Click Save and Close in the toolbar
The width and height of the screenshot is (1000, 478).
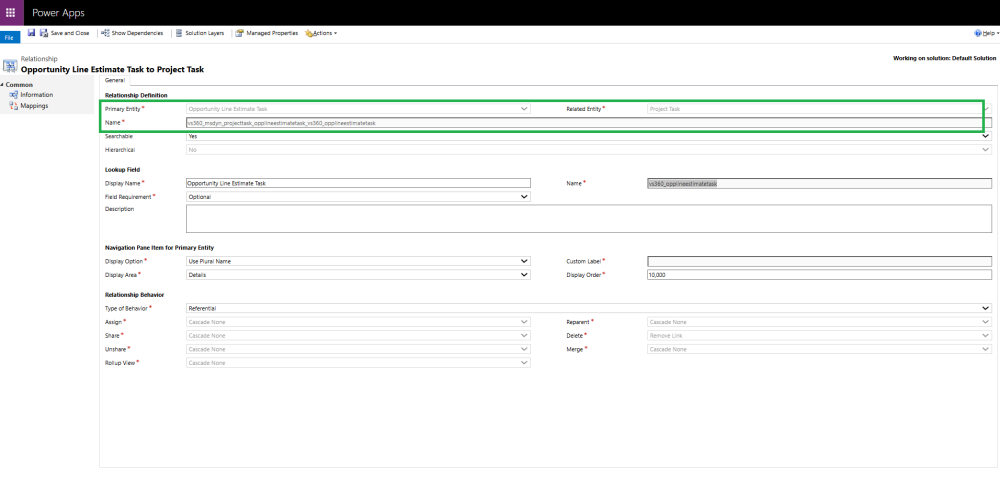65,33
